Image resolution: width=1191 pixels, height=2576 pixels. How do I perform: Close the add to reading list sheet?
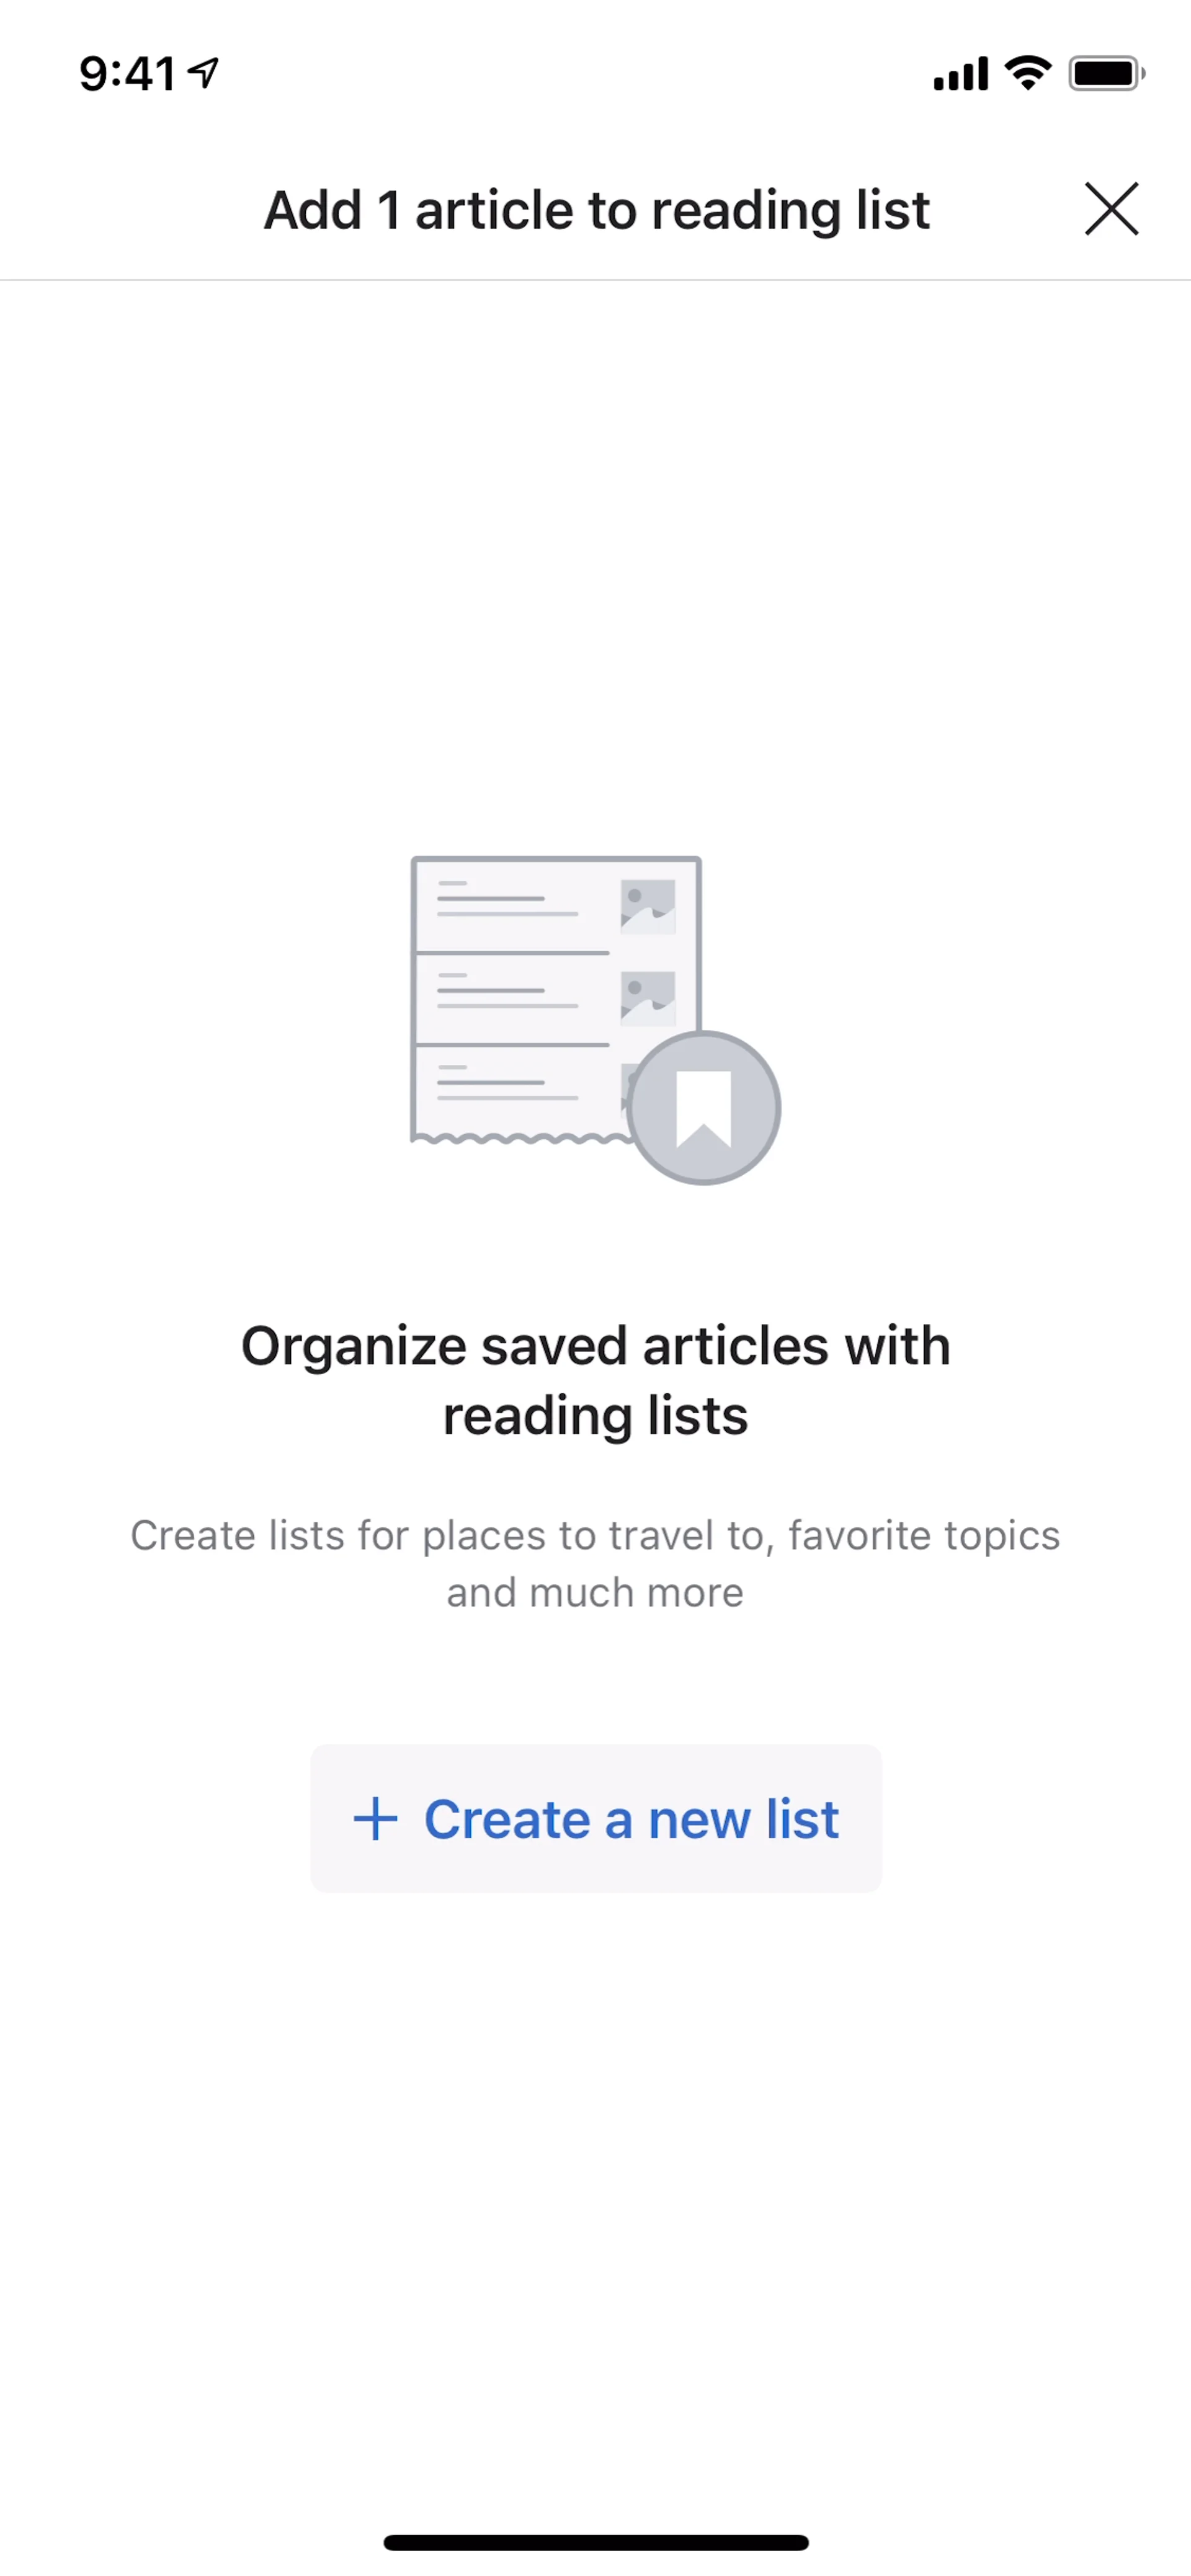tap(1111, 209)
